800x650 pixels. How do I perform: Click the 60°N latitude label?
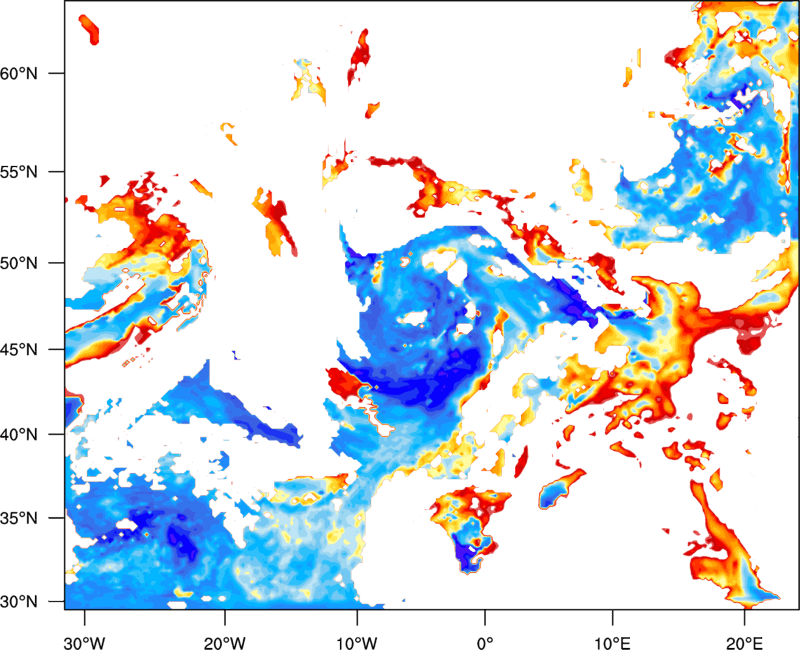[x=19, y=73]
